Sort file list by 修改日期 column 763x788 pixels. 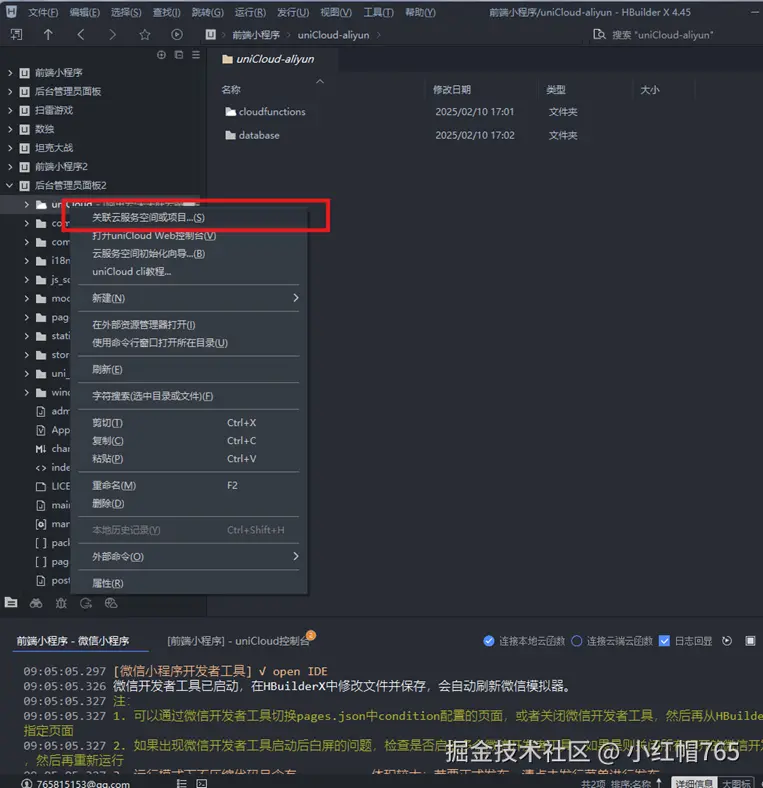452,89
